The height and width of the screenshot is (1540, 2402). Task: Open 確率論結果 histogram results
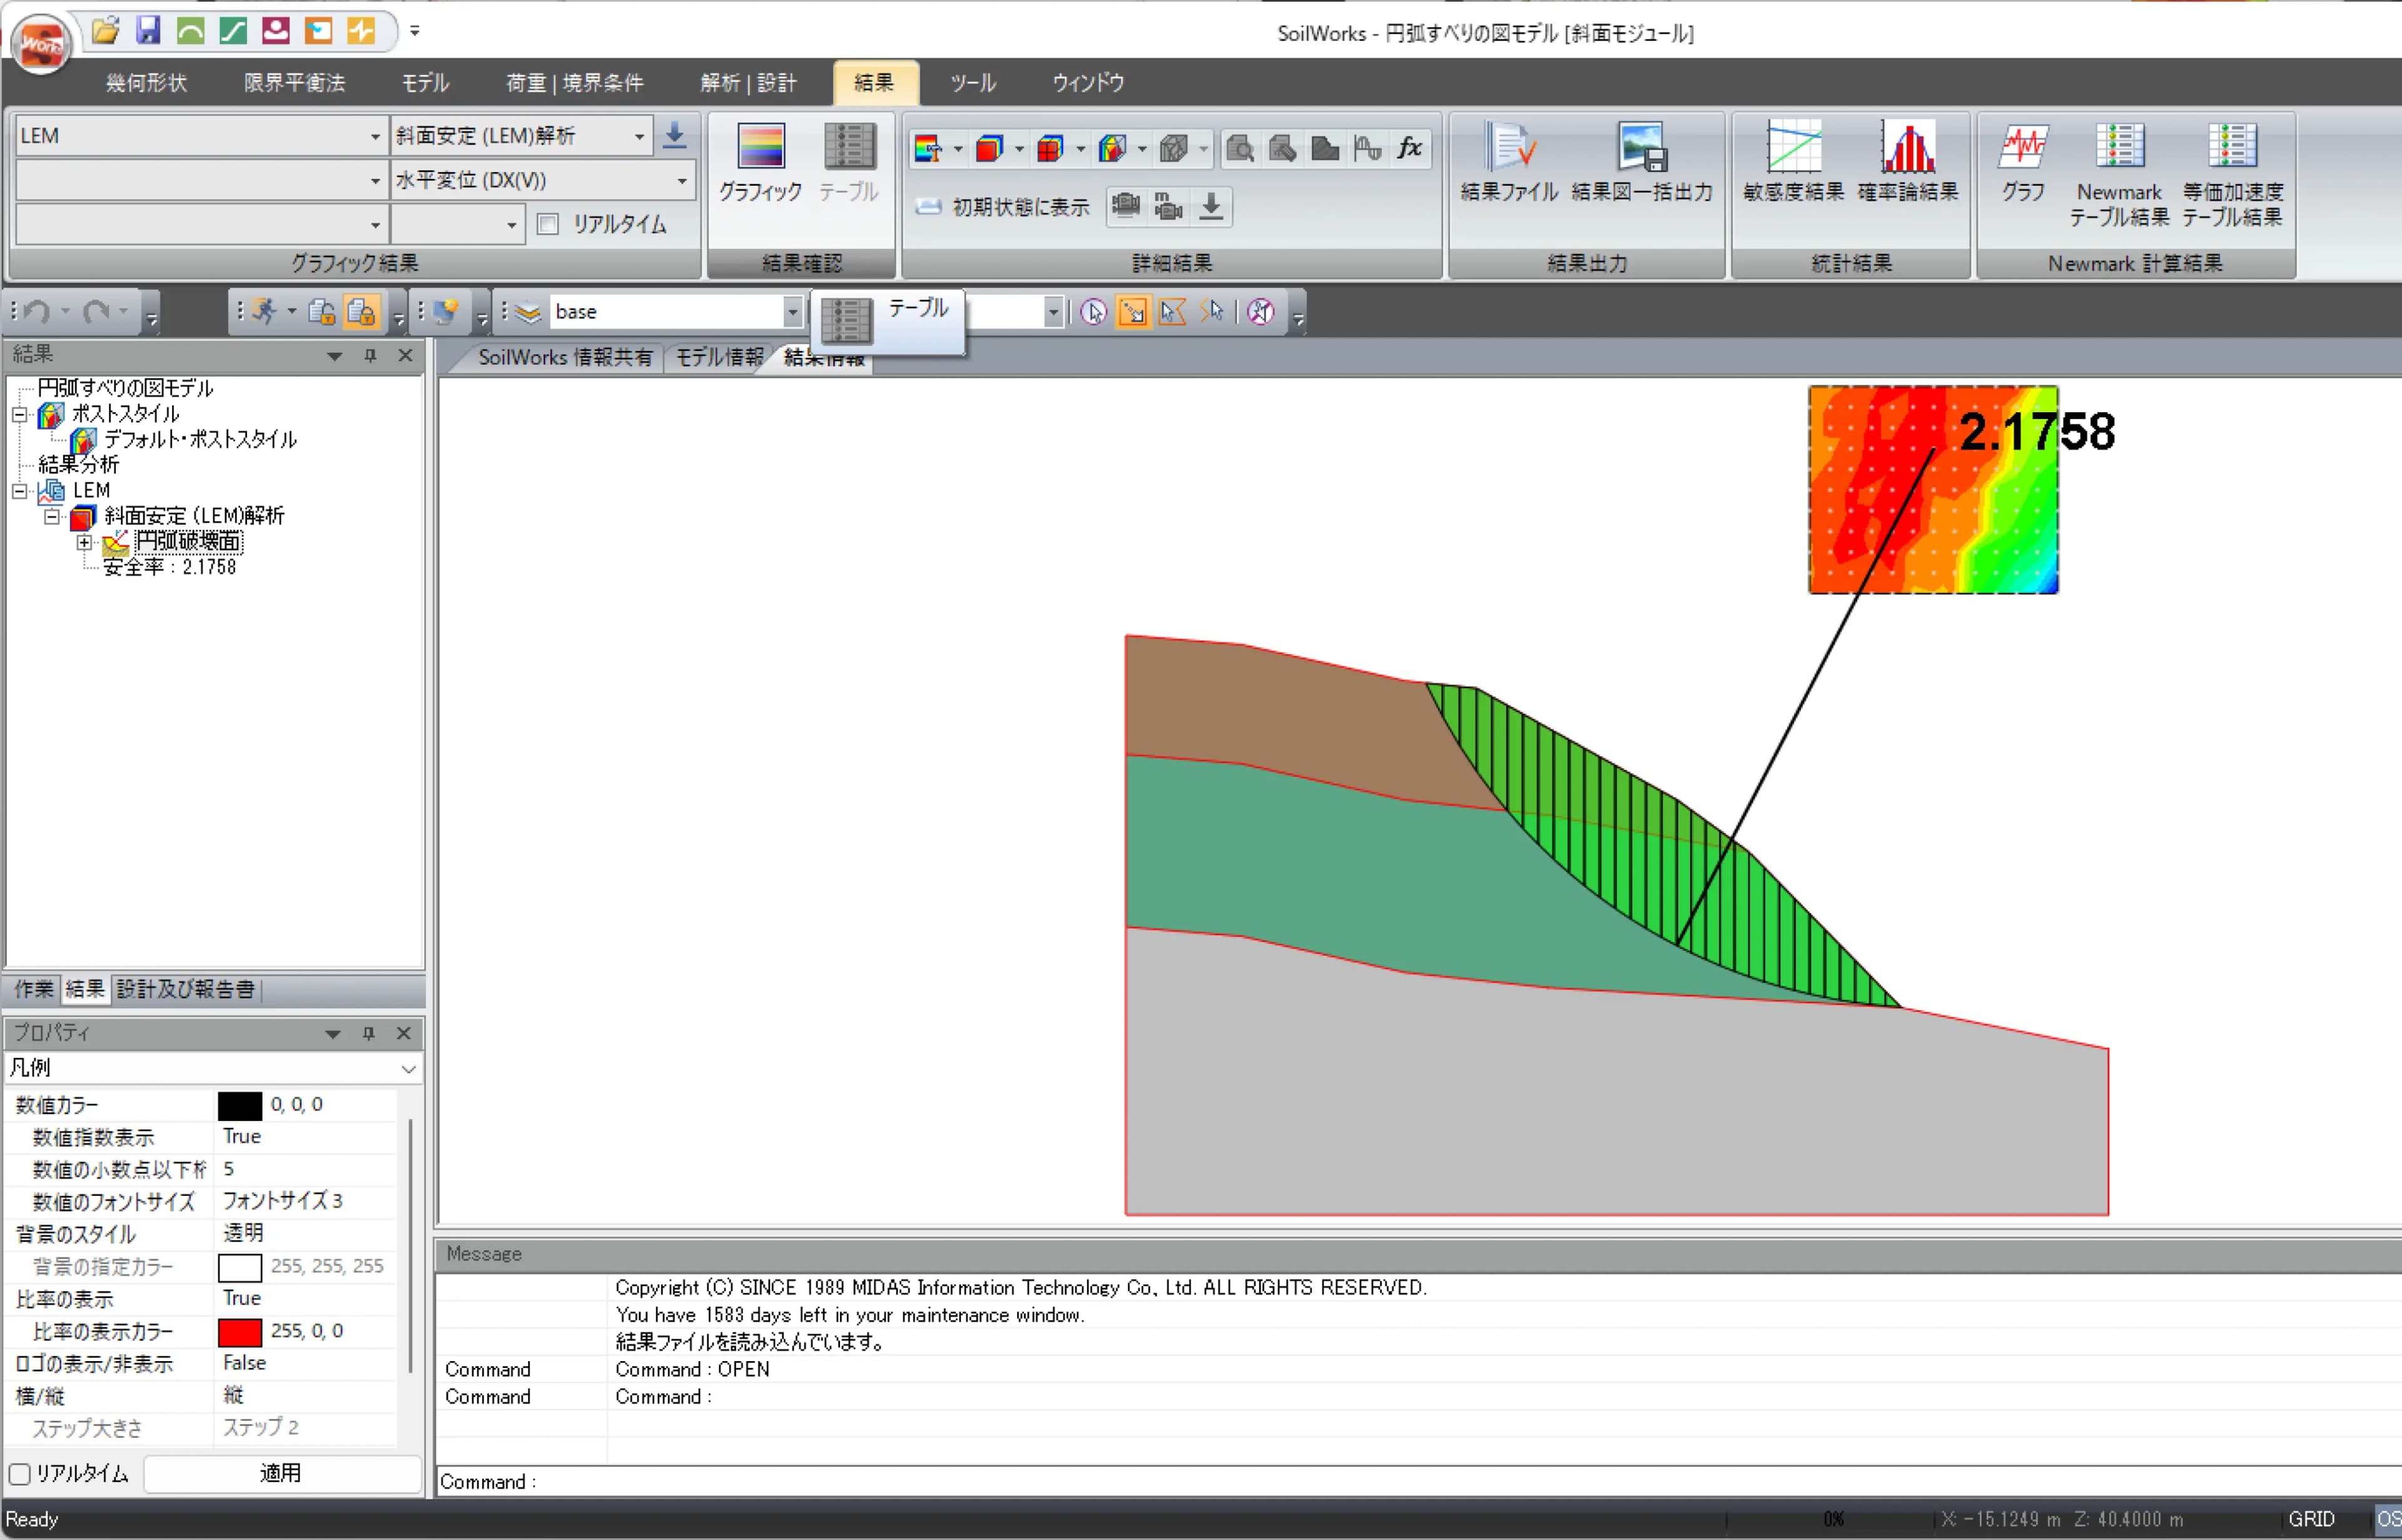click(1908, 163)
